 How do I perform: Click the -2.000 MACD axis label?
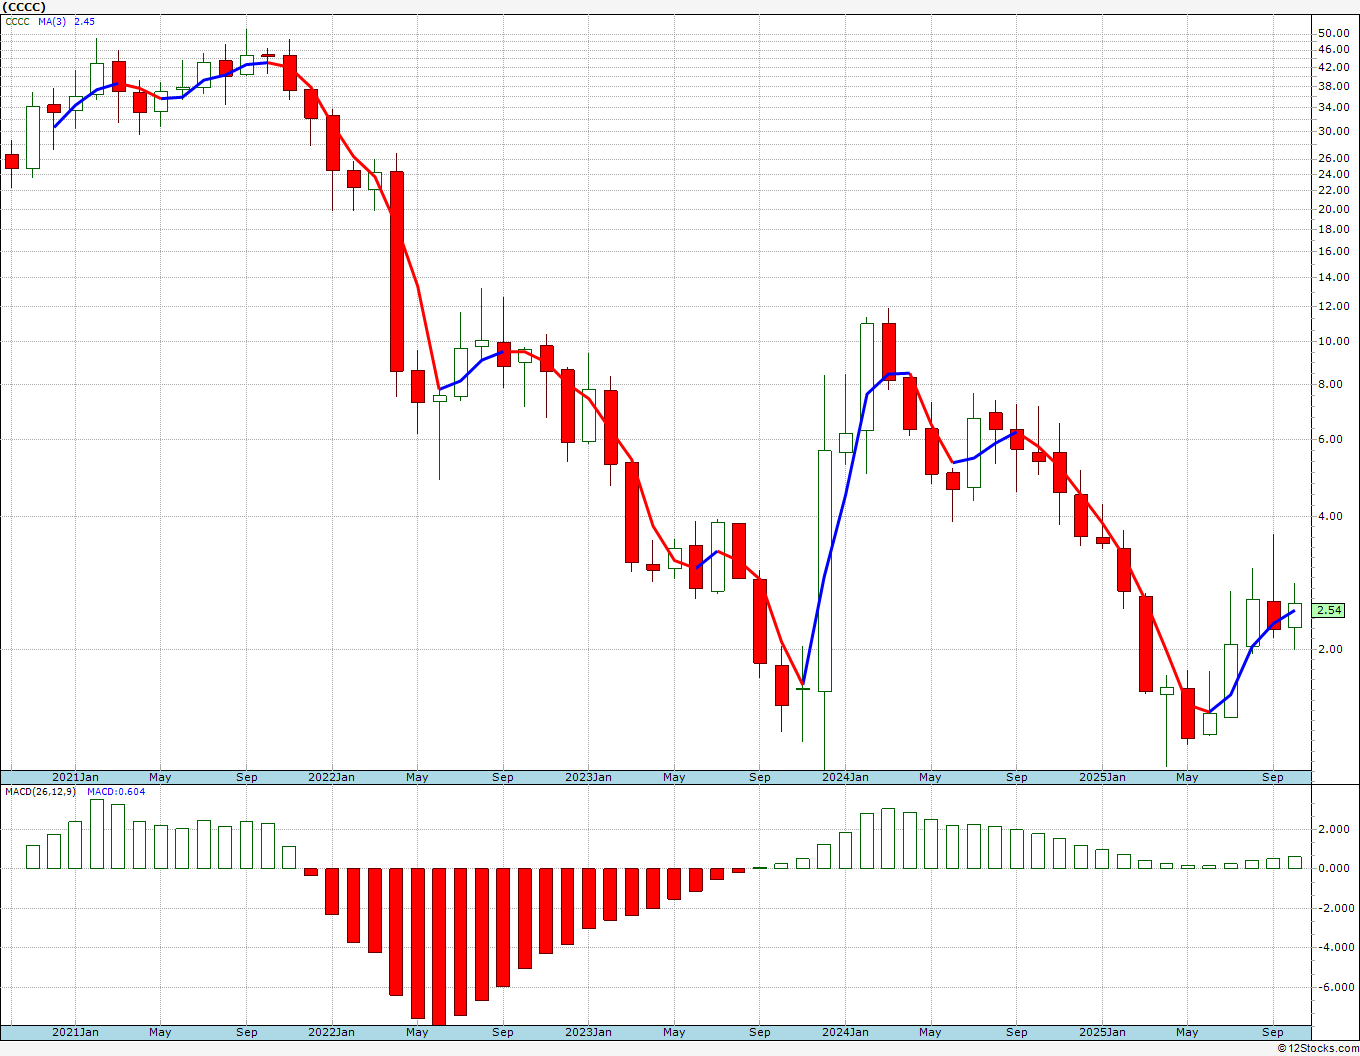click(x=1335, y=908)
